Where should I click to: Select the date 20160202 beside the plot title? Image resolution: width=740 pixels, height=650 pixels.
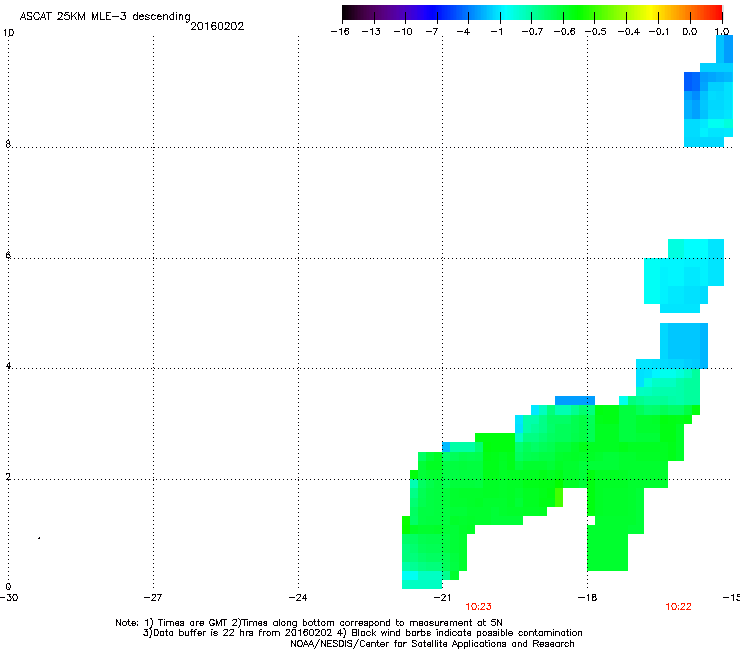pos(217,26)
